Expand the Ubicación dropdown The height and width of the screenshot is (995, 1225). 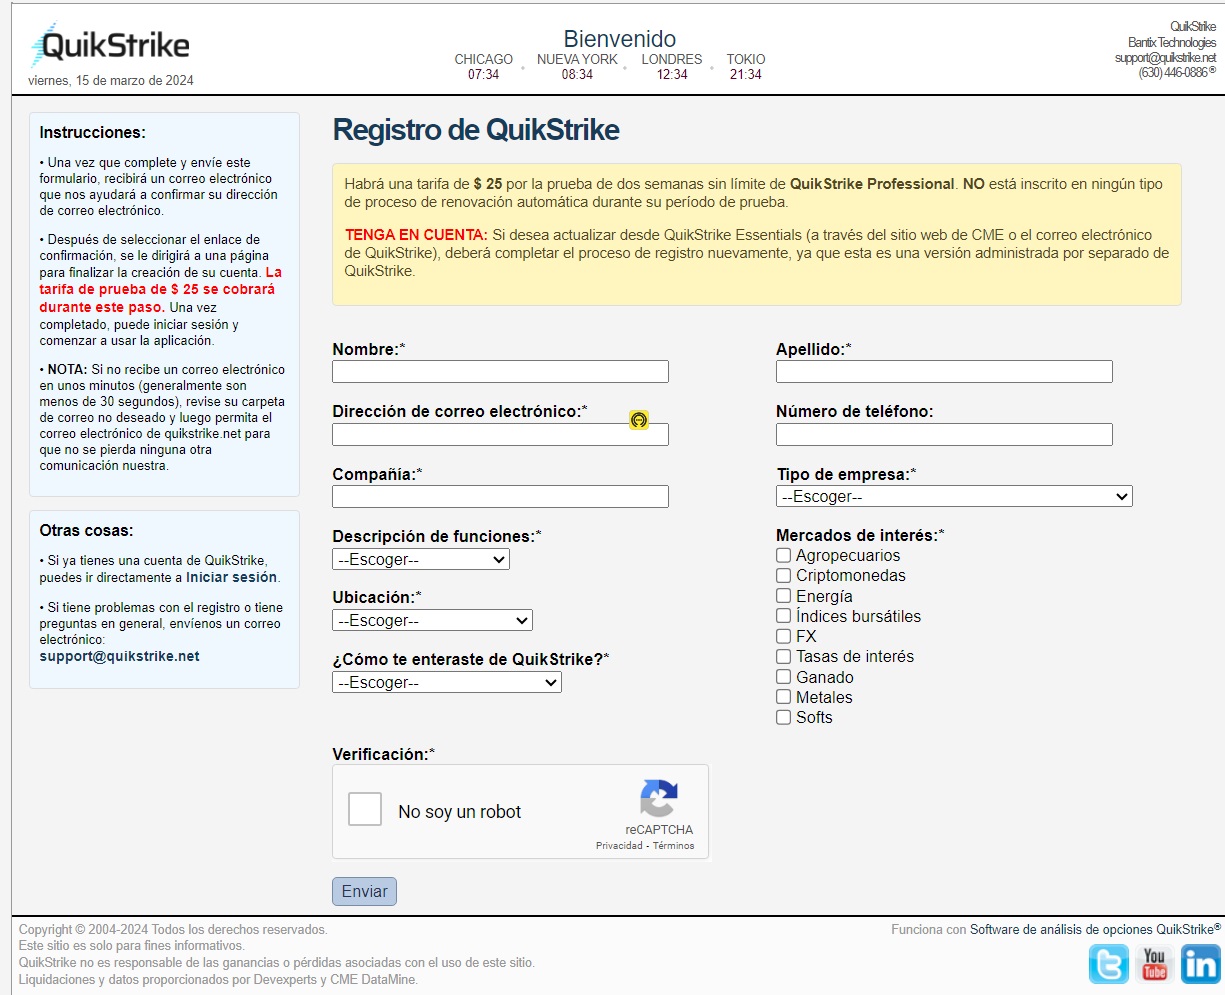tap(432, 620)
